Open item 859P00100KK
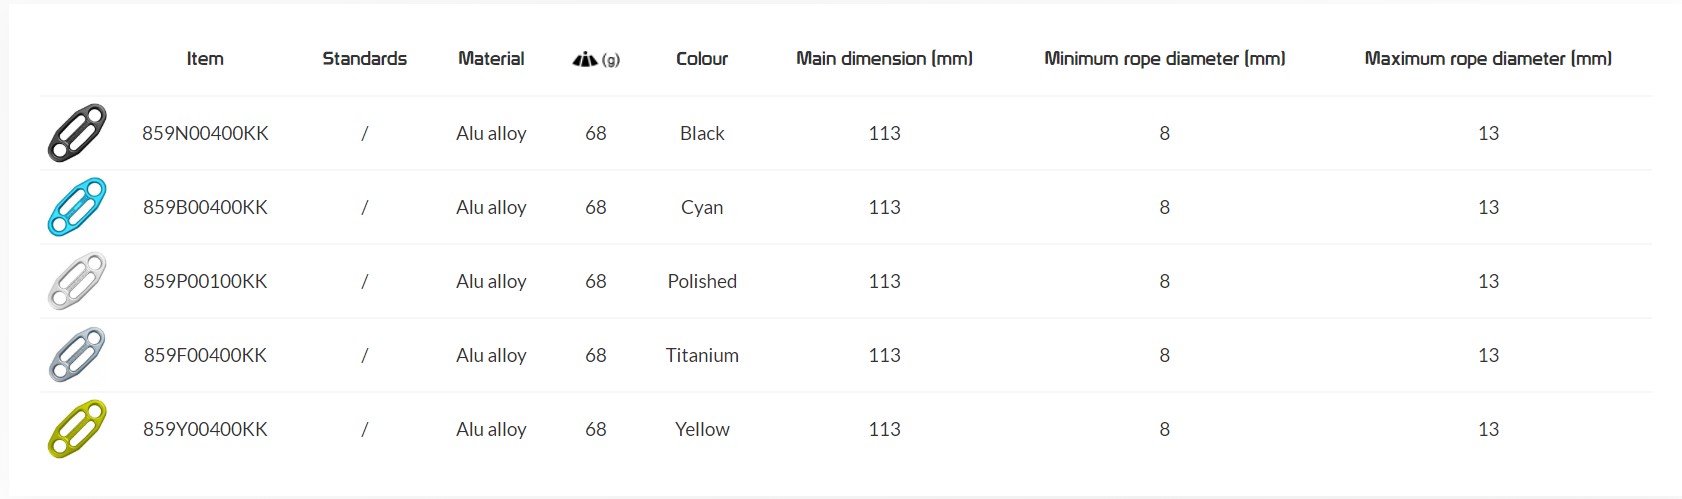 (205, 281)
